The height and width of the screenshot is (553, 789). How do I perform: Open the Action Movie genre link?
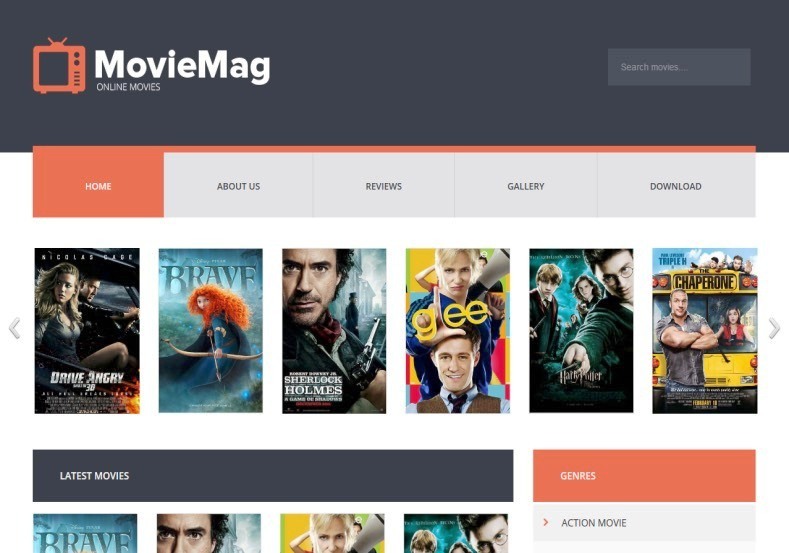point(594,523)
